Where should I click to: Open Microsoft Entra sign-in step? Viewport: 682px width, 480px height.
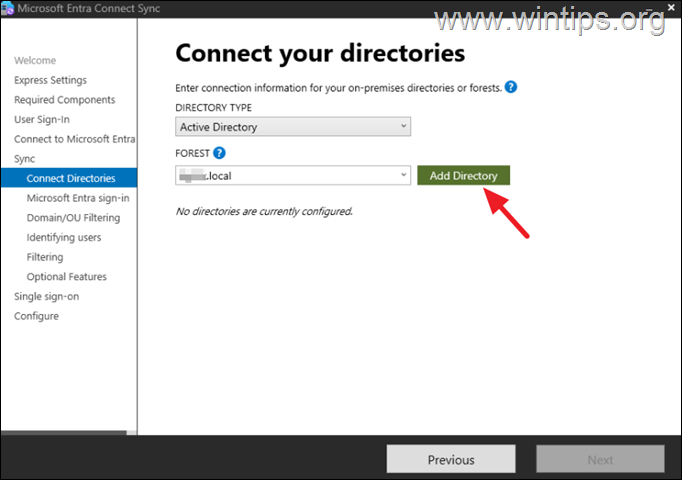coord(78,198)
